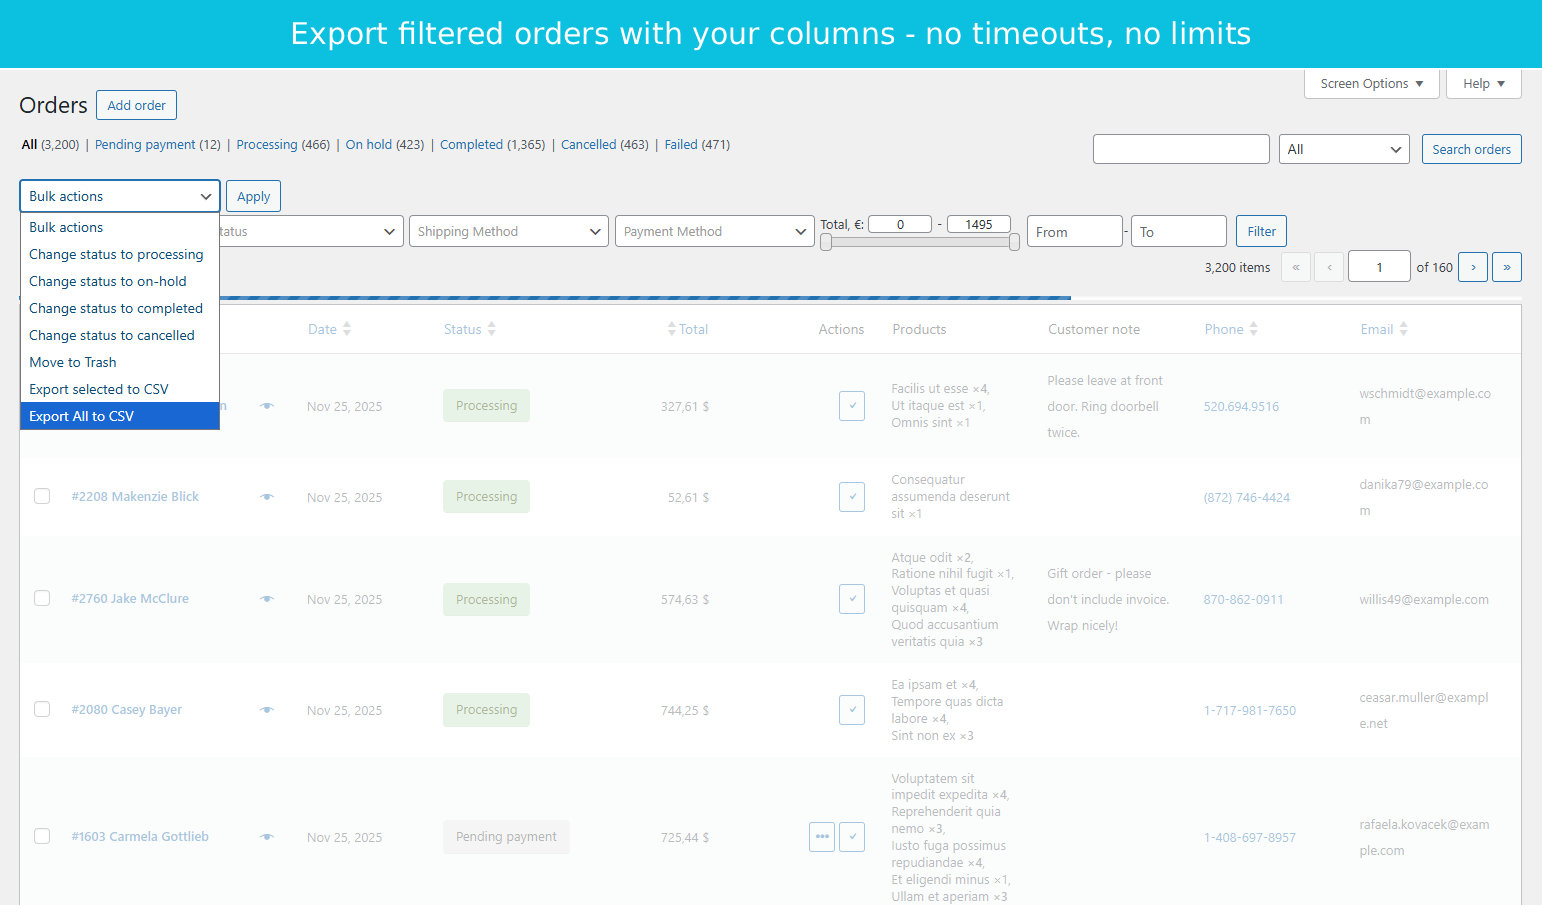Screen dimensions: 1542x905
Task: Check the box beside #1603 Carmela Gottlieb
Action: 41,837
